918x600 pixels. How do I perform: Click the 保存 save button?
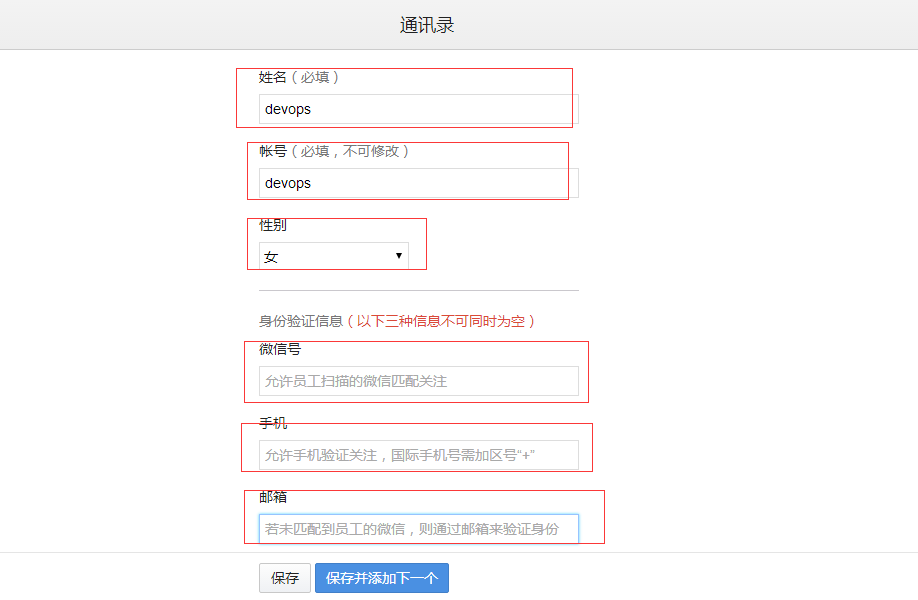(x=285, y=578)
